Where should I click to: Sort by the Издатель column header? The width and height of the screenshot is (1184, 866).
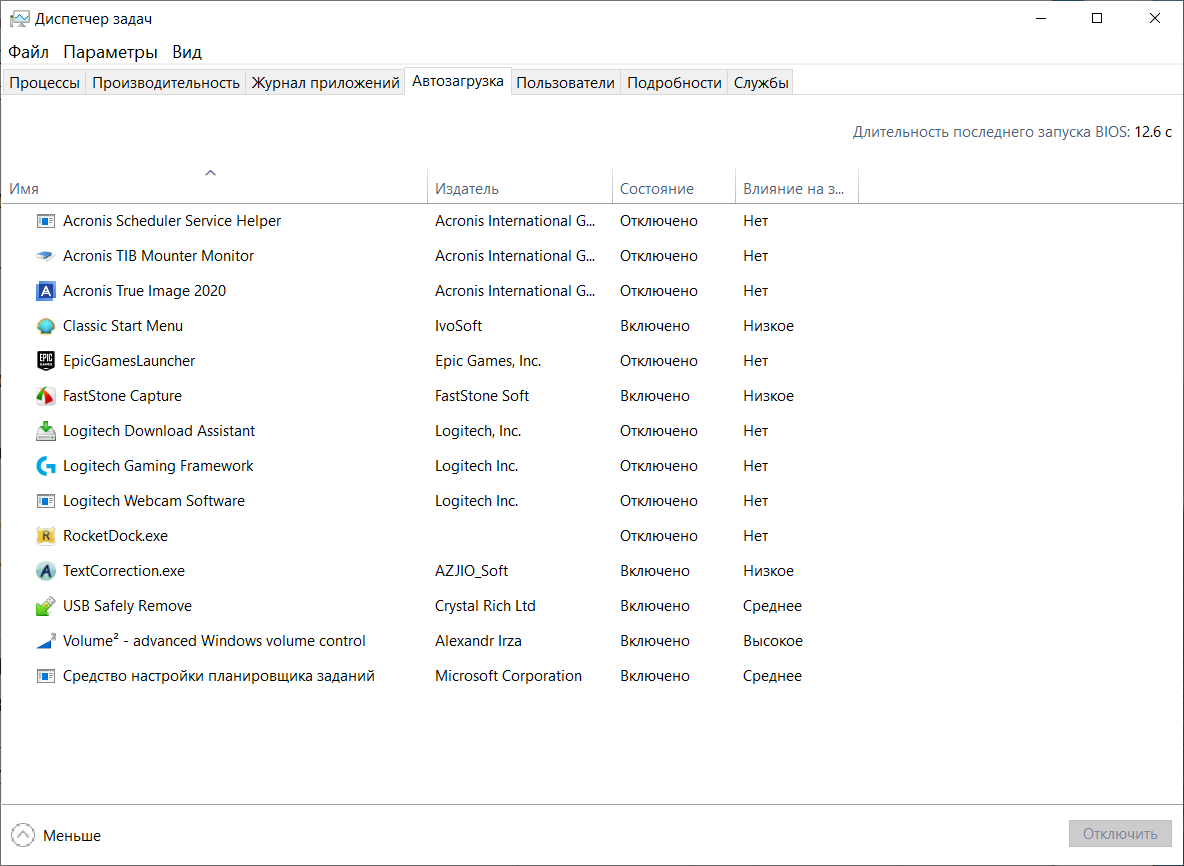(x=466, y=189)
